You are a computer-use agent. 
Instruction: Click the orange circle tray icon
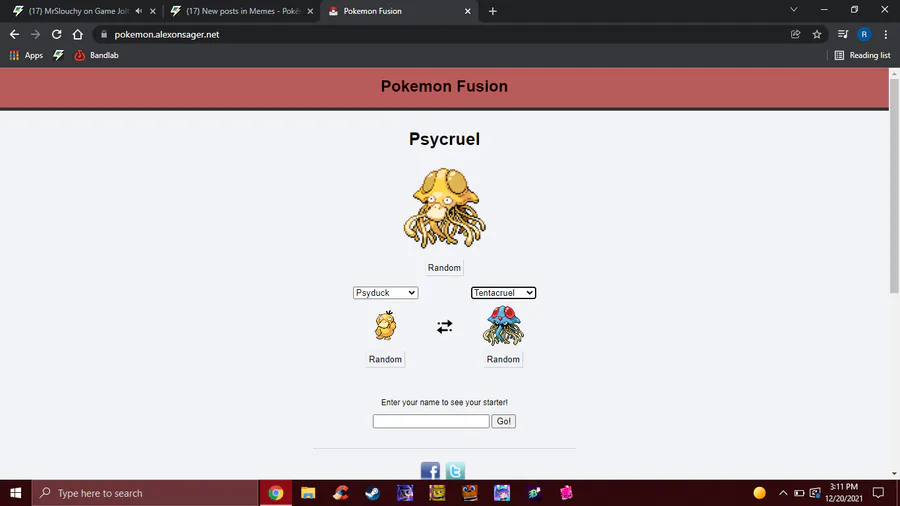759,493
